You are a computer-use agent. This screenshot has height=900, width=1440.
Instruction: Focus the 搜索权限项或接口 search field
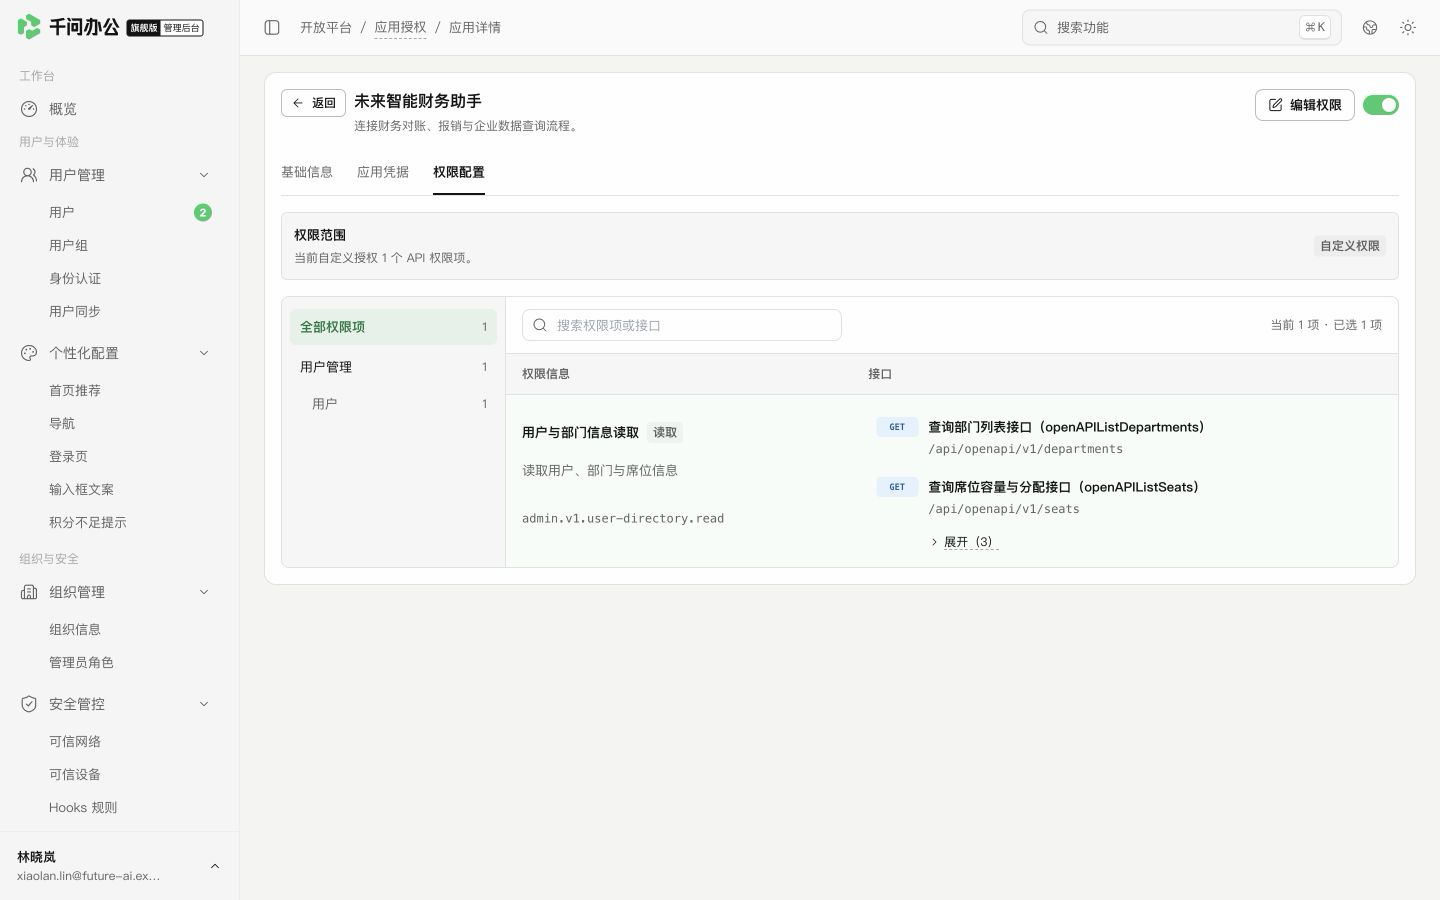click(682, 325)
